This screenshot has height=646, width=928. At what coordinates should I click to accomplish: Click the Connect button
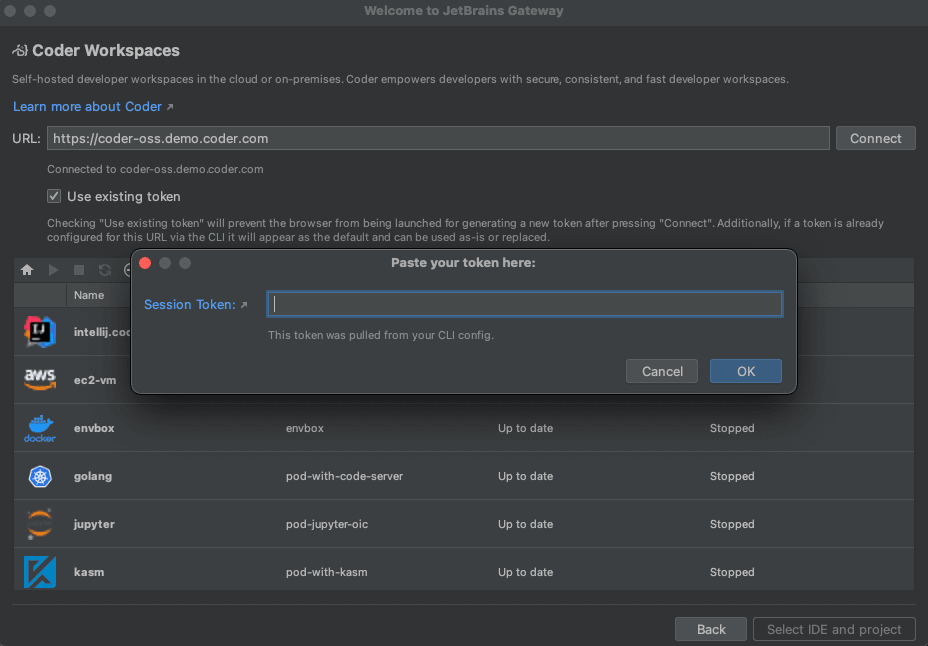point(875,138)
